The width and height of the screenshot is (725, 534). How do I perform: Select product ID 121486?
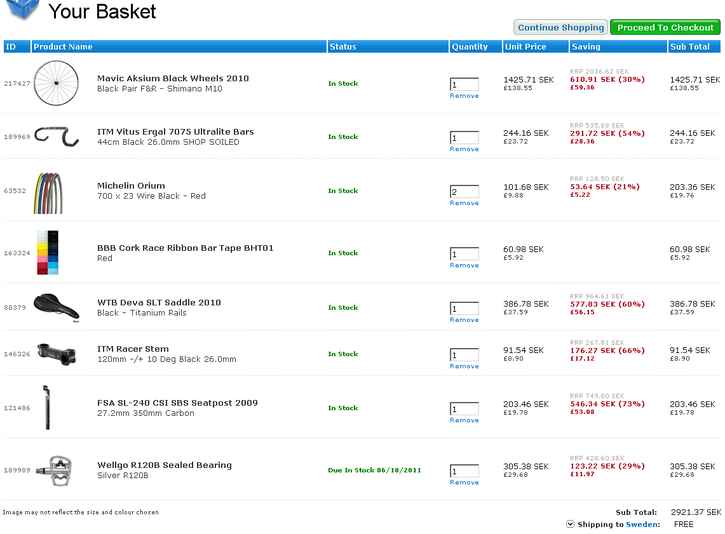[x=17, y=408]
